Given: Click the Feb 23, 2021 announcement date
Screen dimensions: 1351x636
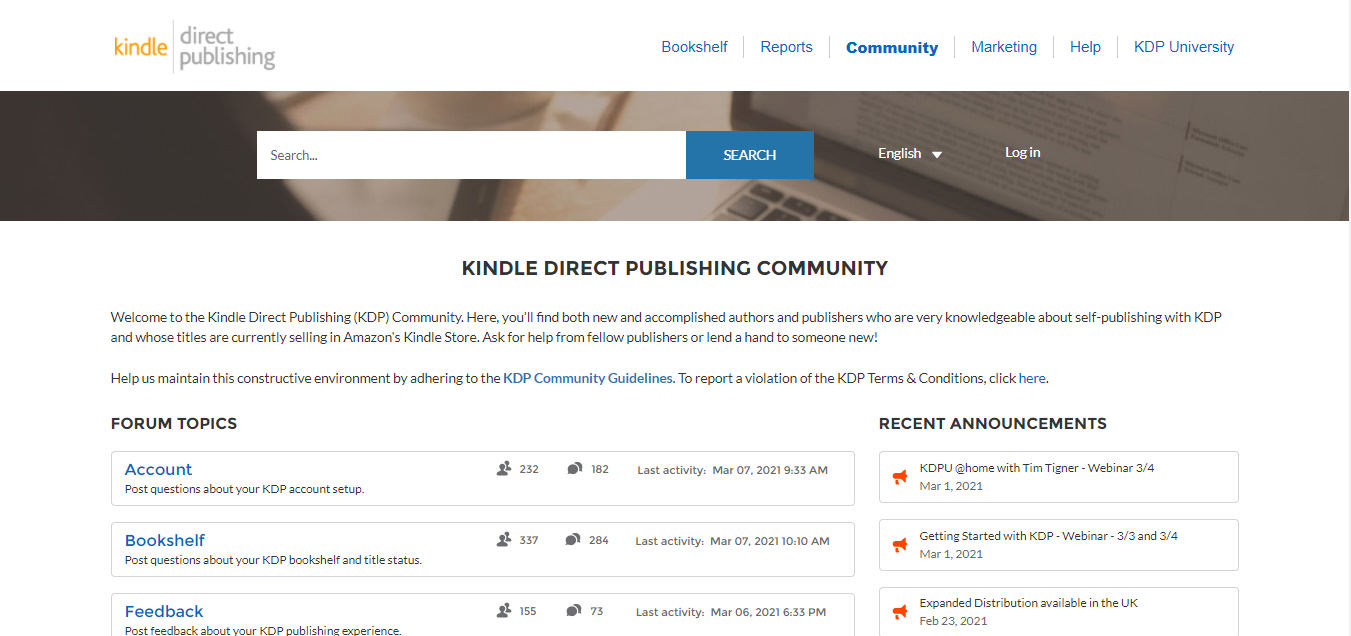Looking at the screenshot, I should pos(953,621).
